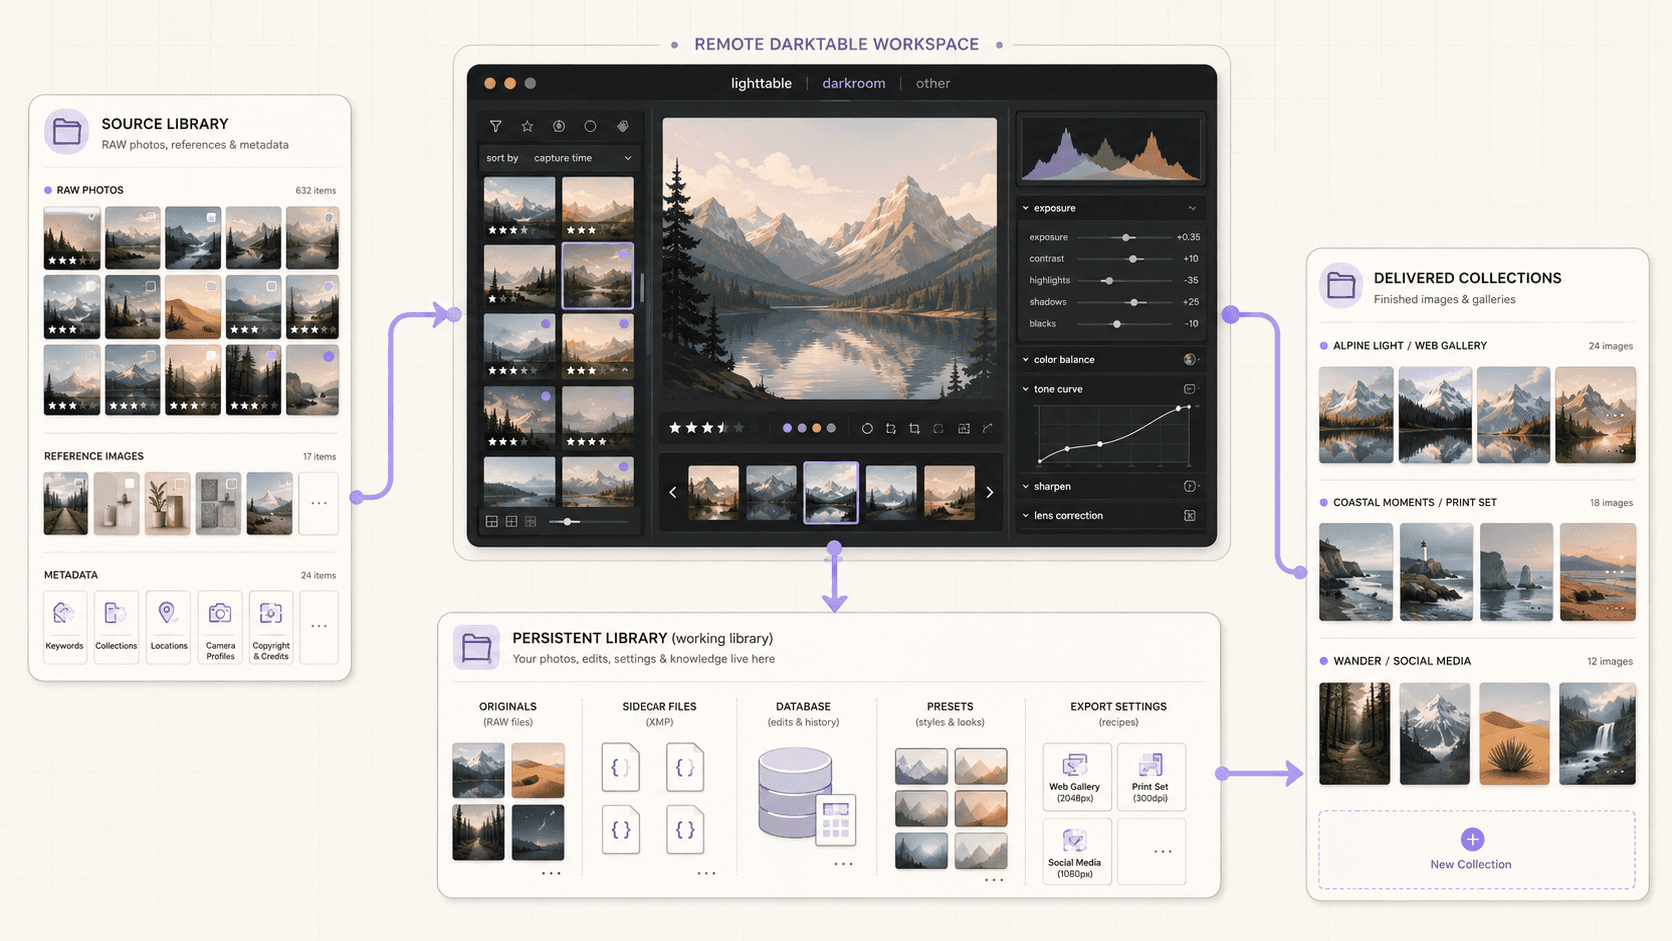1672x941 pixels.
Task: Click the ALPINE LIGHT / WEB GALLERY heading
Action: 1409,346
